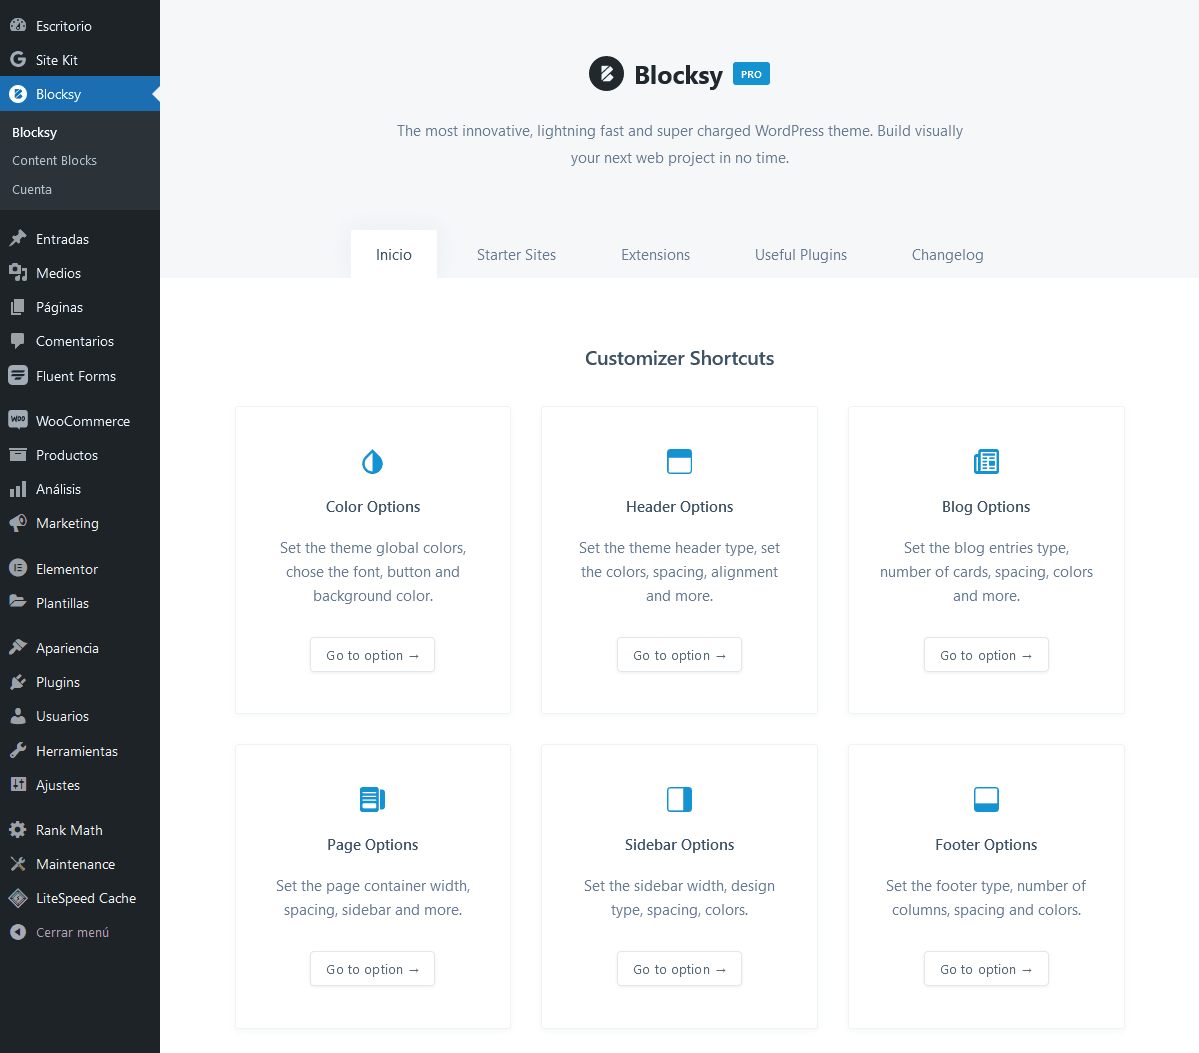Click the LiteSpeed Cache diamond icon

pos(18,898)
